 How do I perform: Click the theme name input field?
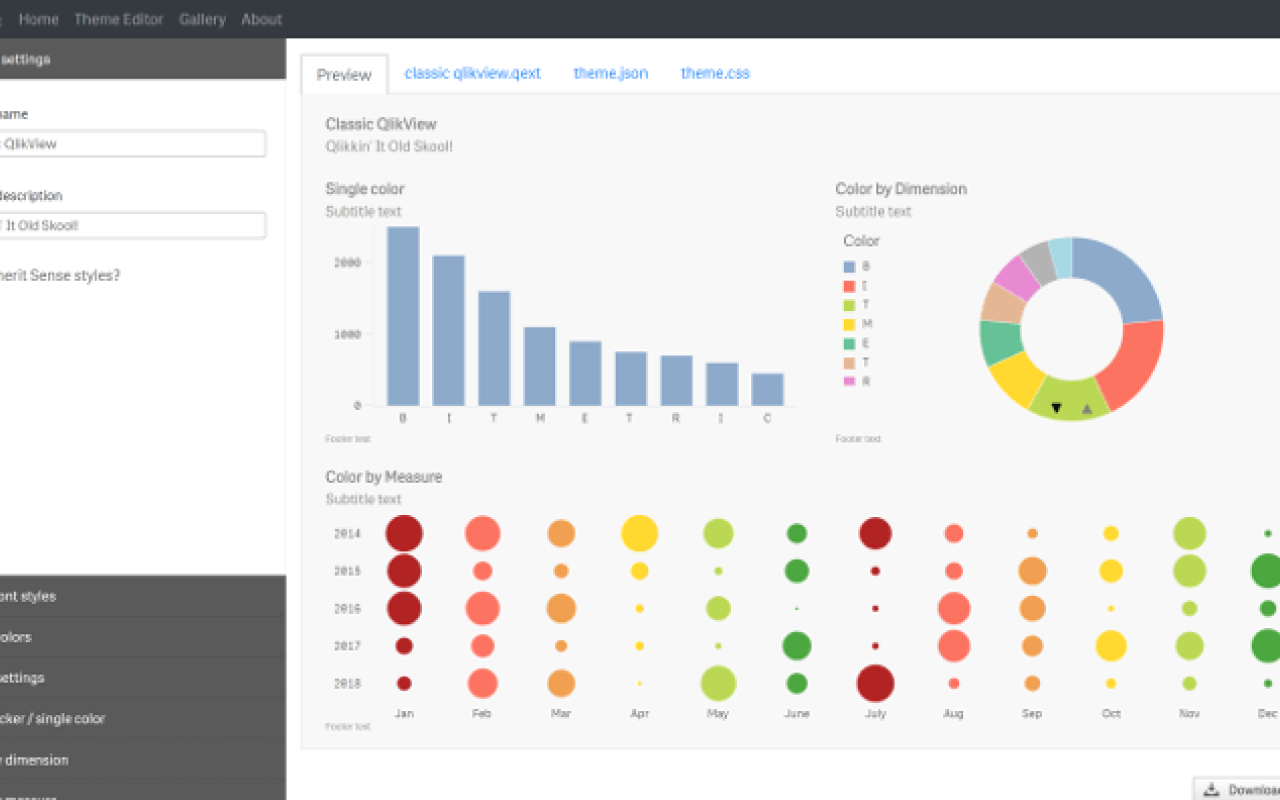(133, 143)
